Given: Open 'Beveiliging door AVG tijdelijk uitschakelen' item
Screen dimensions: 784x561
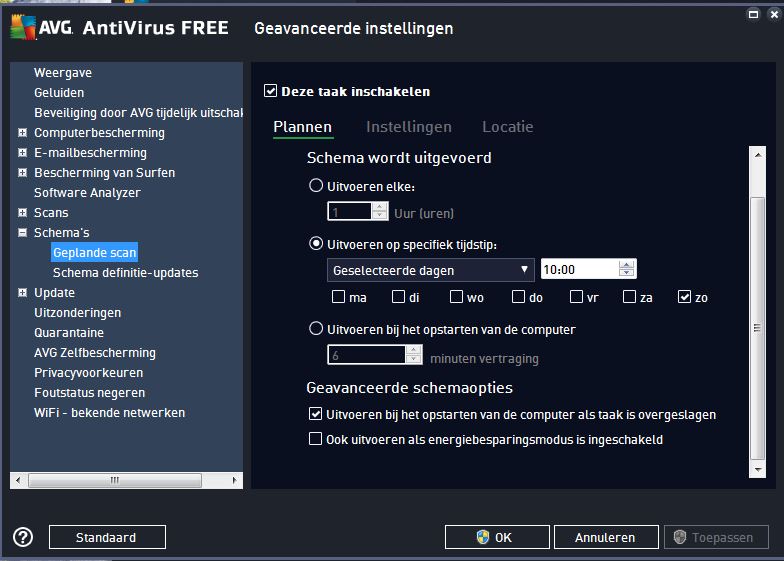Looking at the screenshot, I should [x=138, y=112].
